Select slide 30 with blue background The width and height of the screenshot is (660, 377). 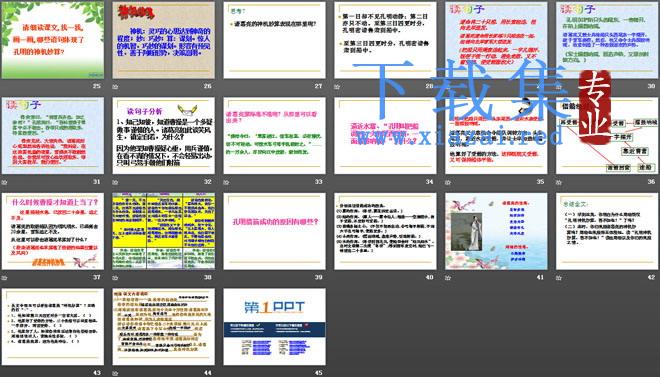607,40
